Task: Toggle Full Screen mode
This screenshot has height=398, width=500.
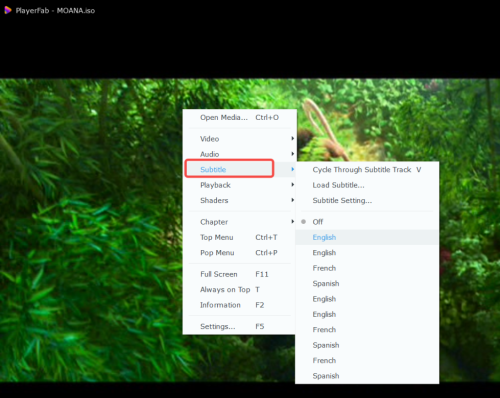Action: 239,274
